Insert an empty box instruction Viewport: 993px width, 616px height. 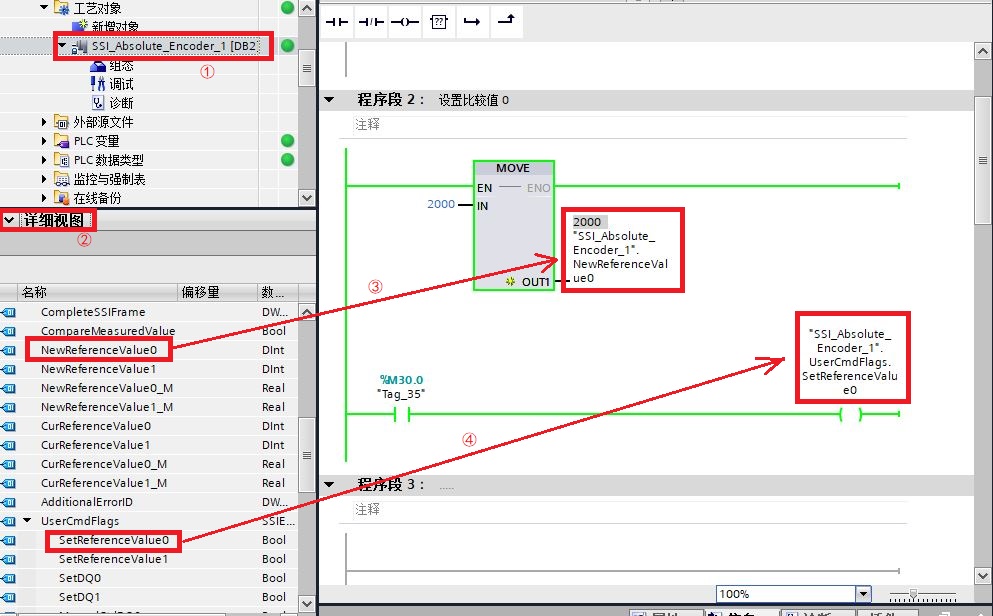439,22
